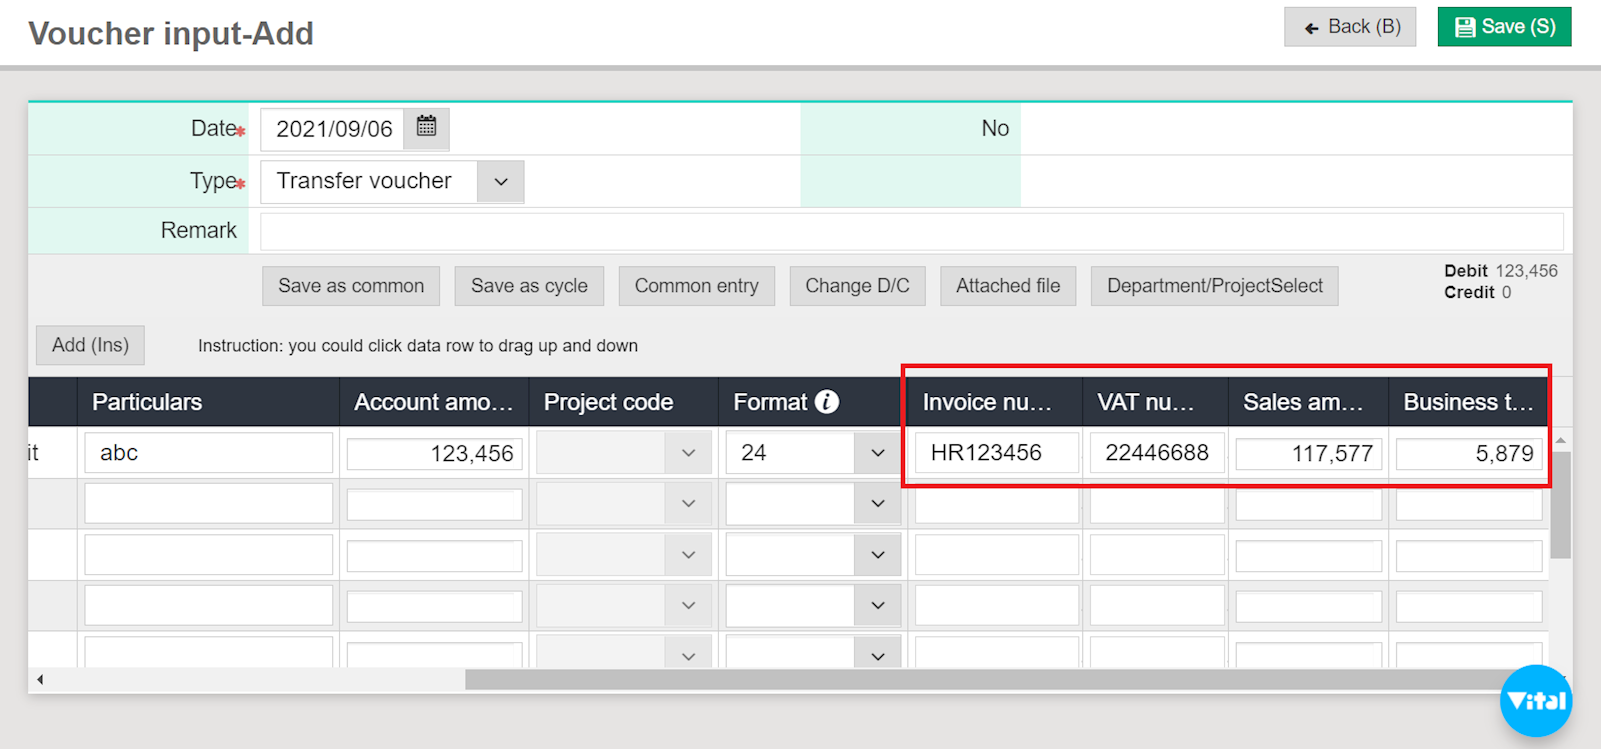Viewport: 1601px width, 749px height.
Task: Open Attached file dialog
Action: tap(1007, 286)
